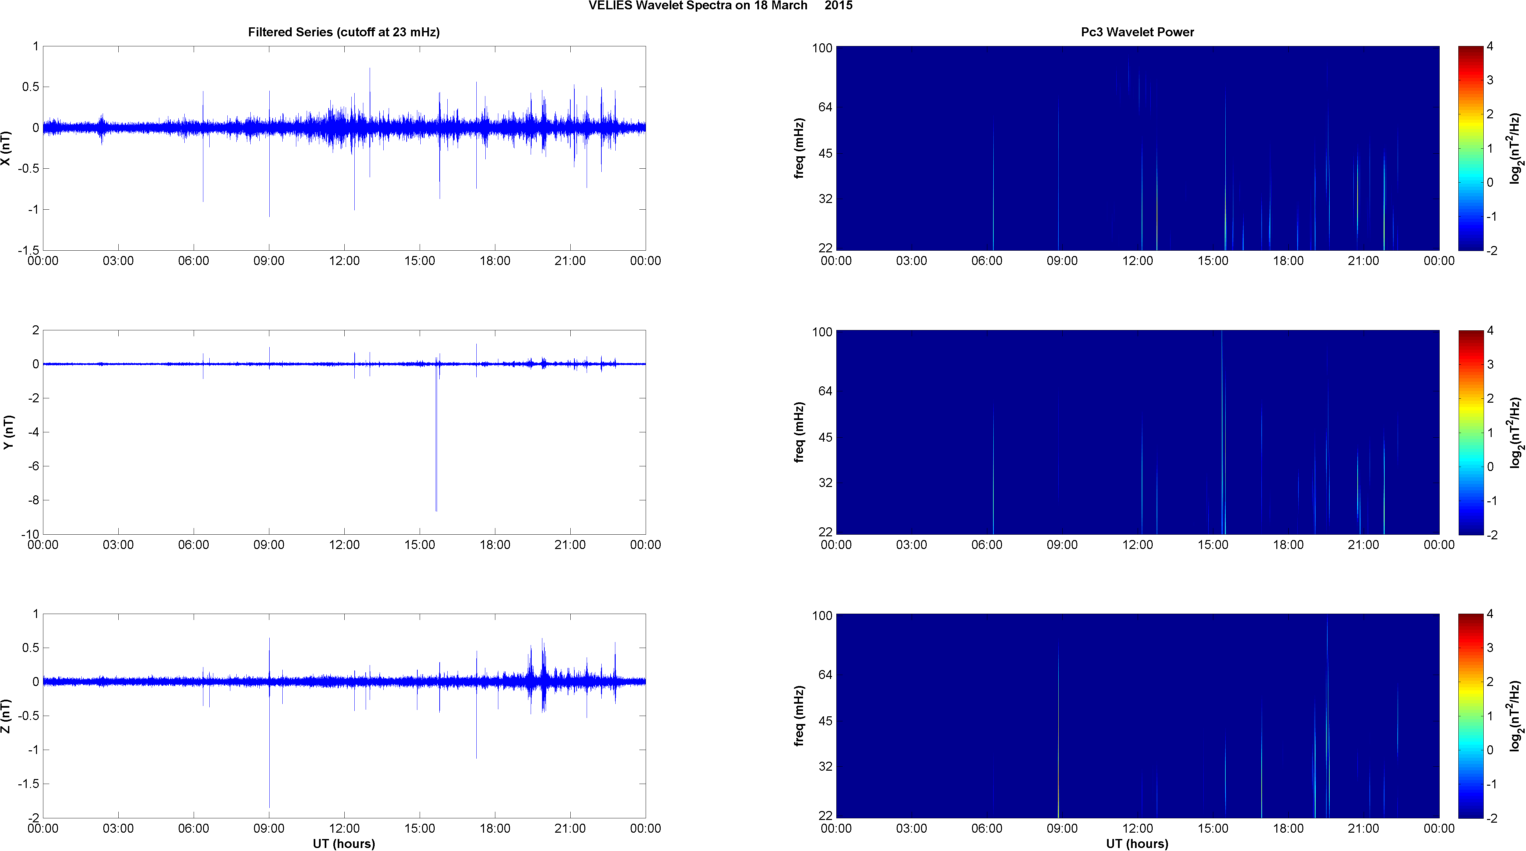Click the middle spectrogram's freq (mHz) label
Viewport: 1526px width, 851px height.
799,432
